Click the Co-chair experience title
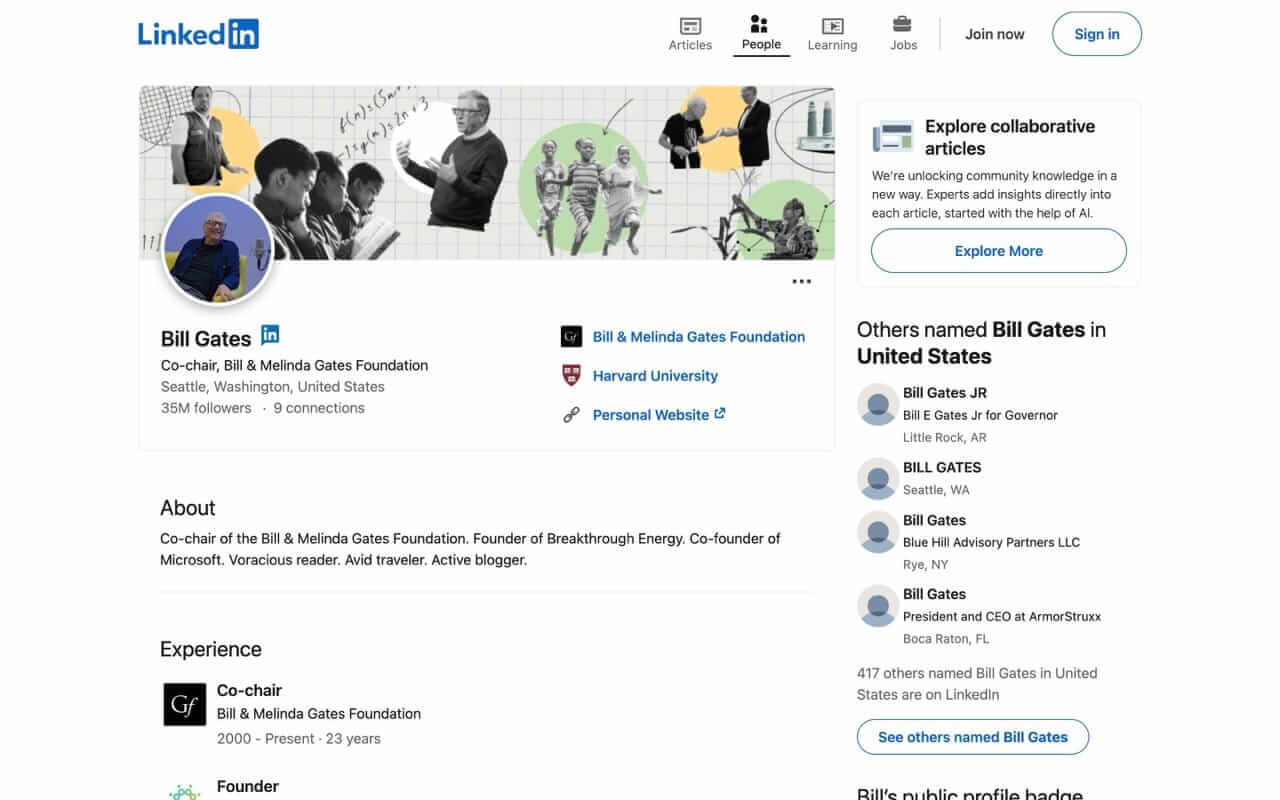 pyautogui.click(x=249, y=690)
